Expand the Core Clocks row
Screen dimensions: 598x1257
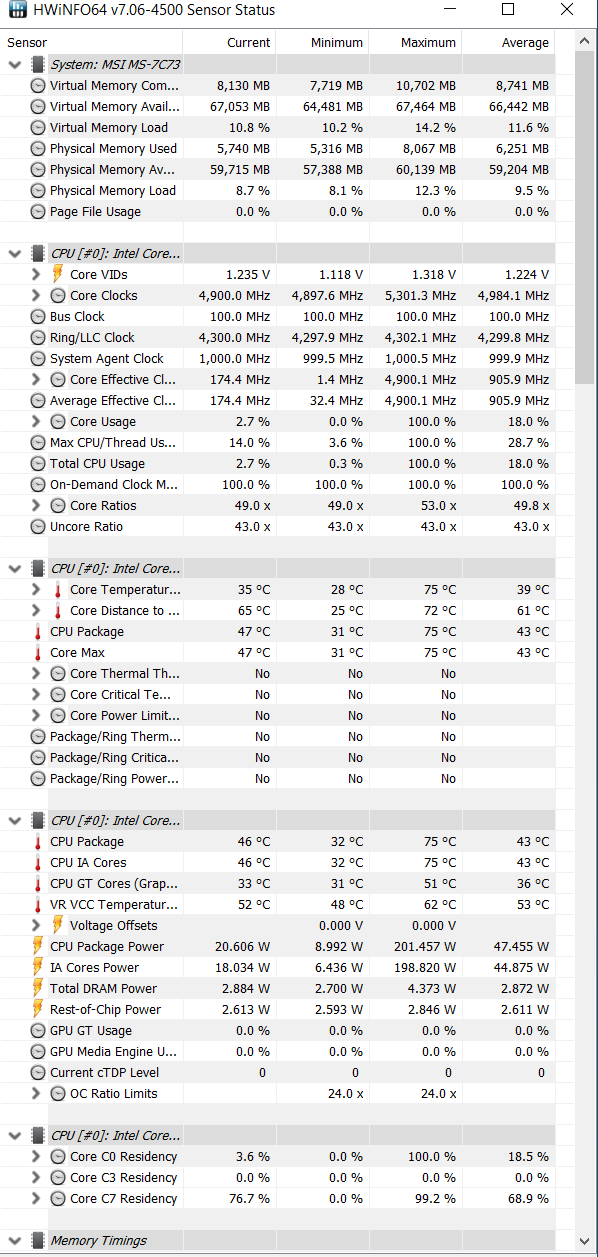36,295
